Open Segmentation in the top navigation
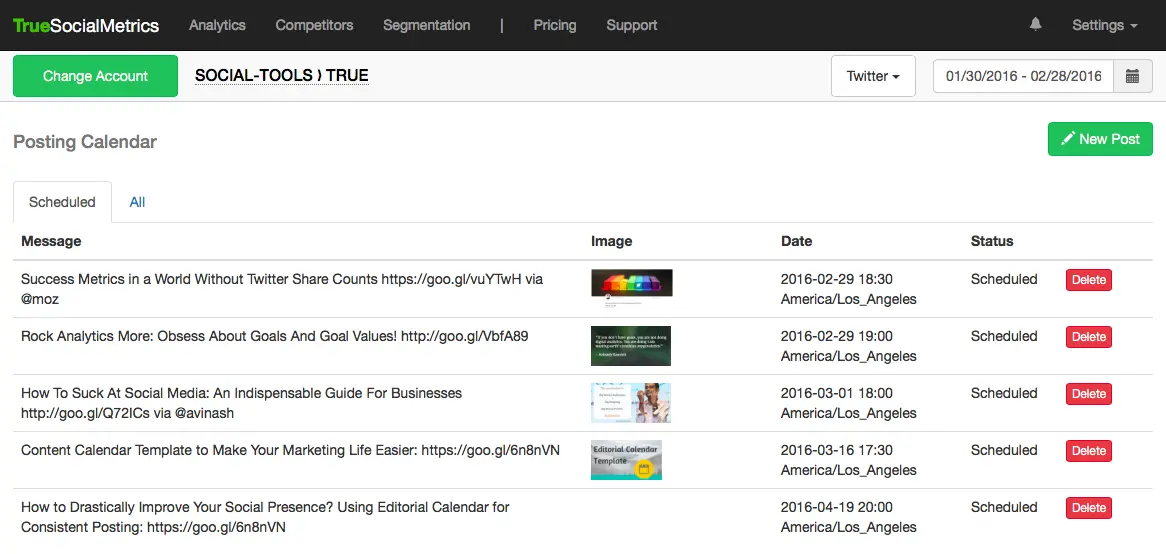The width and height of the screenshot is (1166, 554). (x=426, y=25)
